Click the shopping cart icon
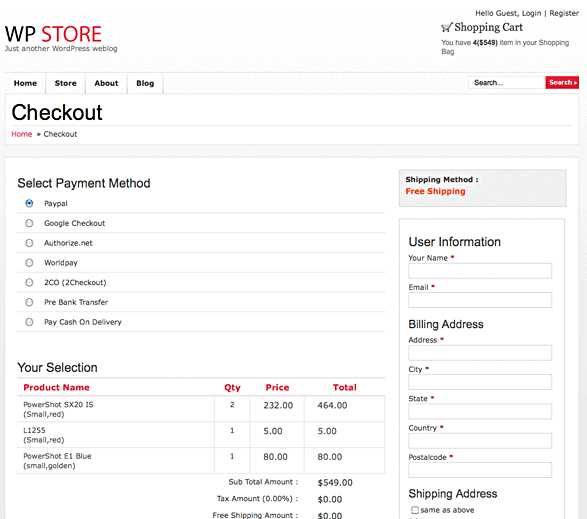Viewport: 587px width, 519px height. click(447, 27)
